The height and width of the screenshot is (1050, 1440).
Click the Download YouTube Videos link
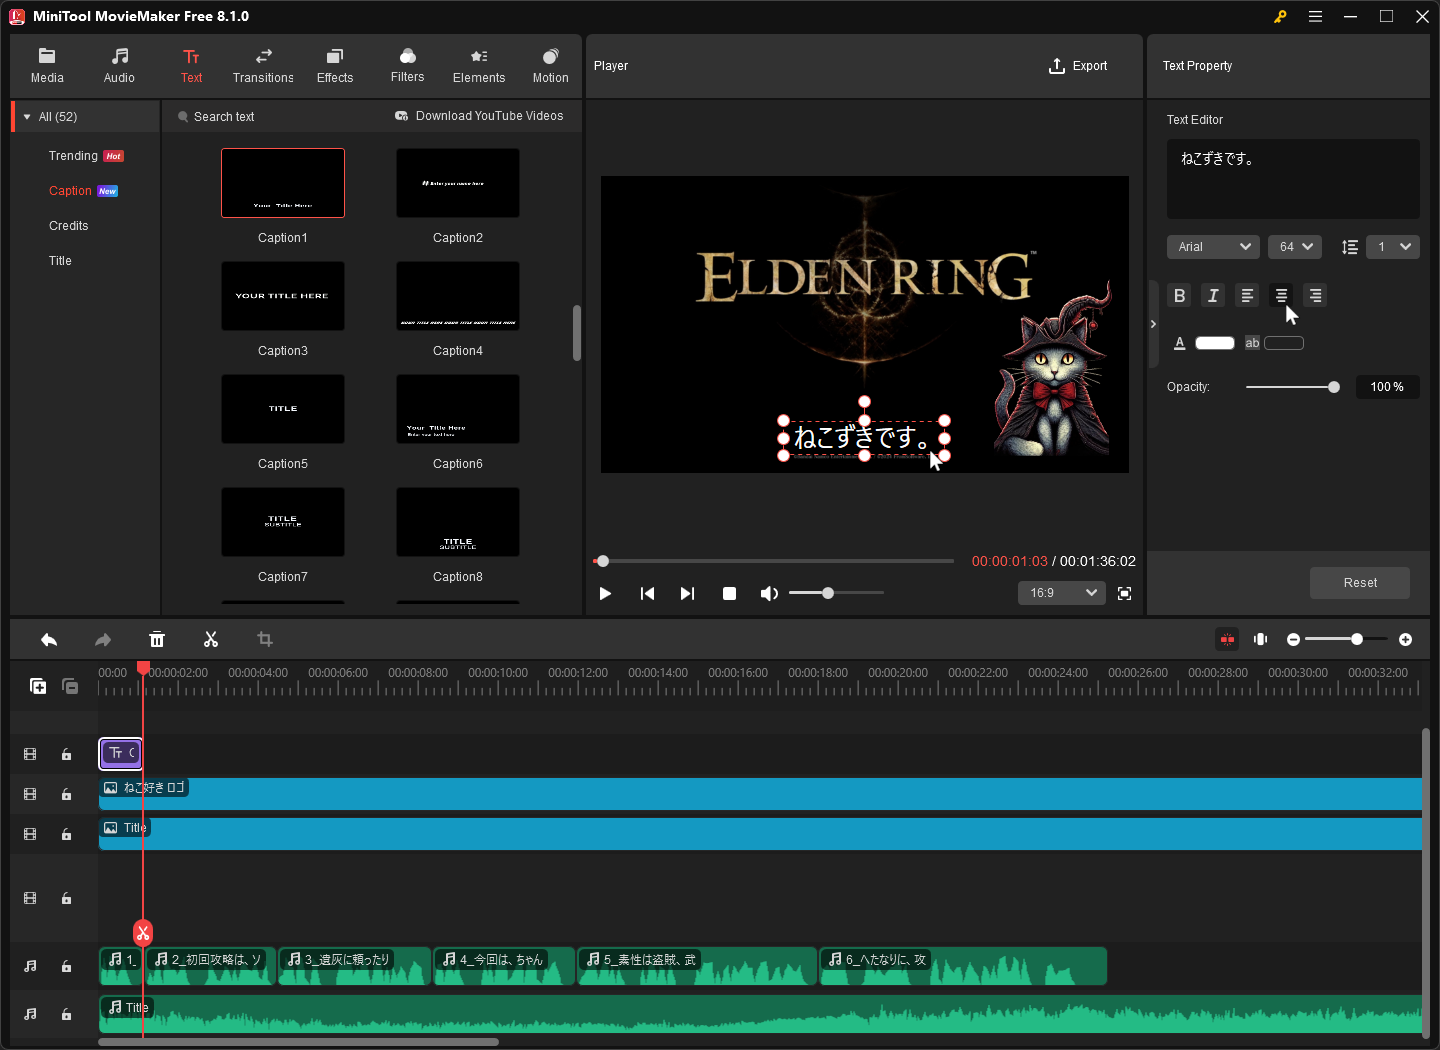click(x=479, y=116)
